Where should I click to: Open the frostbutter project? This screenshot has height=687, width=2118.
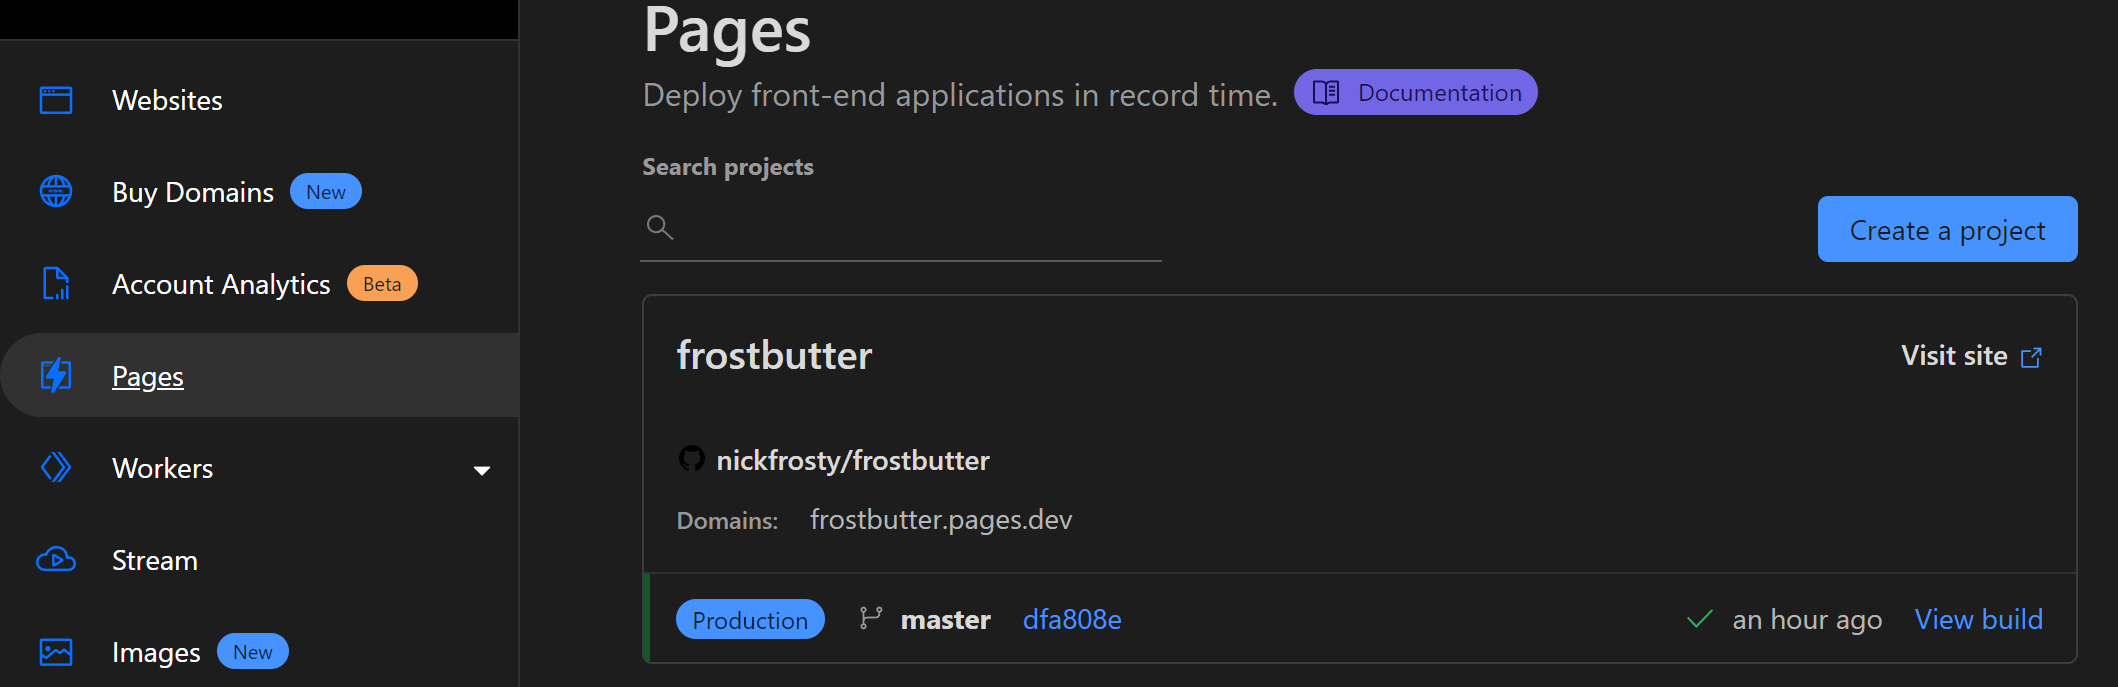click(x=774, y=356)
